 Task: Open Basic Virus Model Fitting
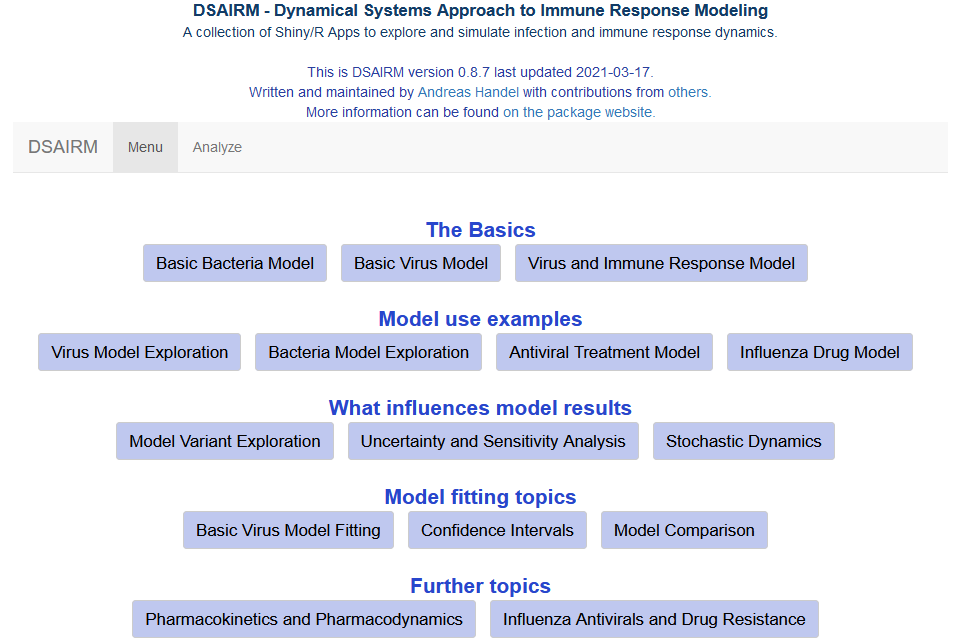(288, 530)
